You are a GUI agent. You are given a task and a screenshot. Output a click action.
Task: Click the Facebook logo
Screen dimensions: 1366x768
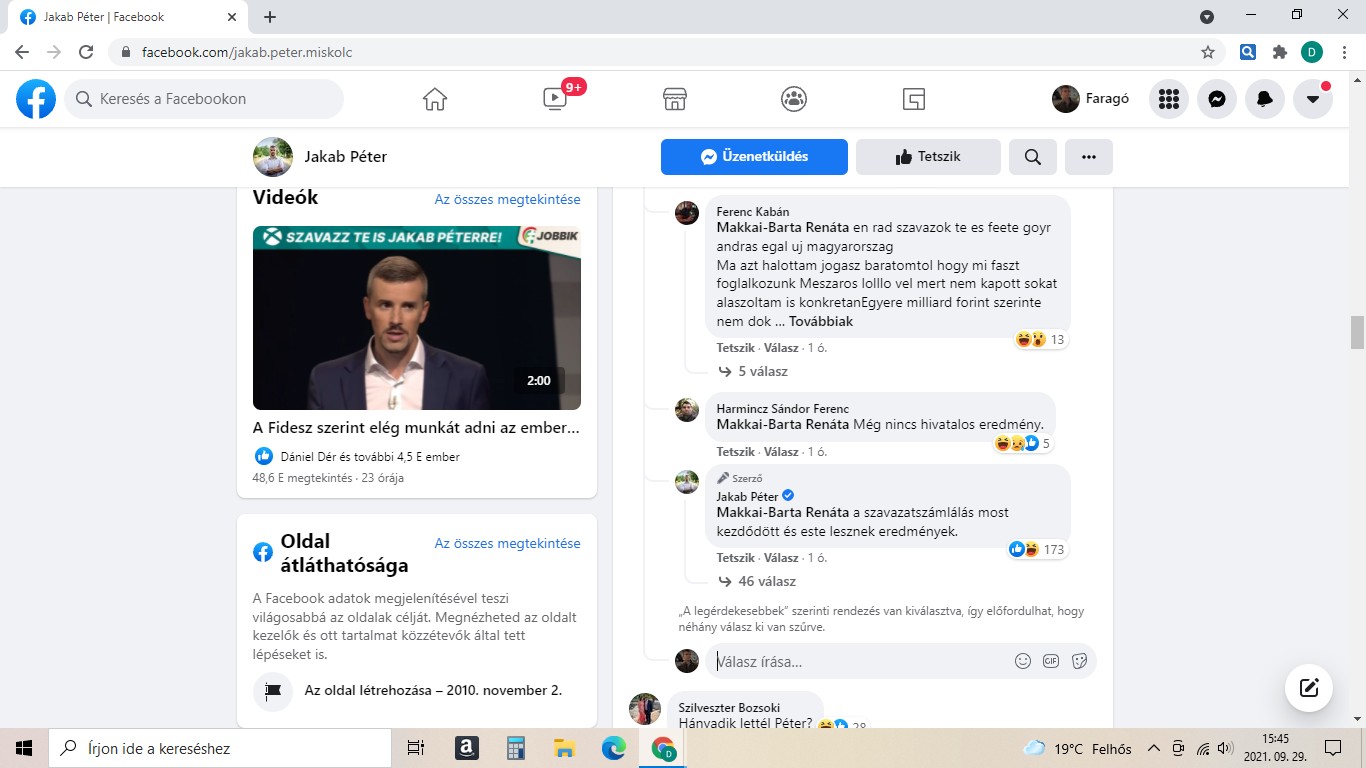(36, 99)
